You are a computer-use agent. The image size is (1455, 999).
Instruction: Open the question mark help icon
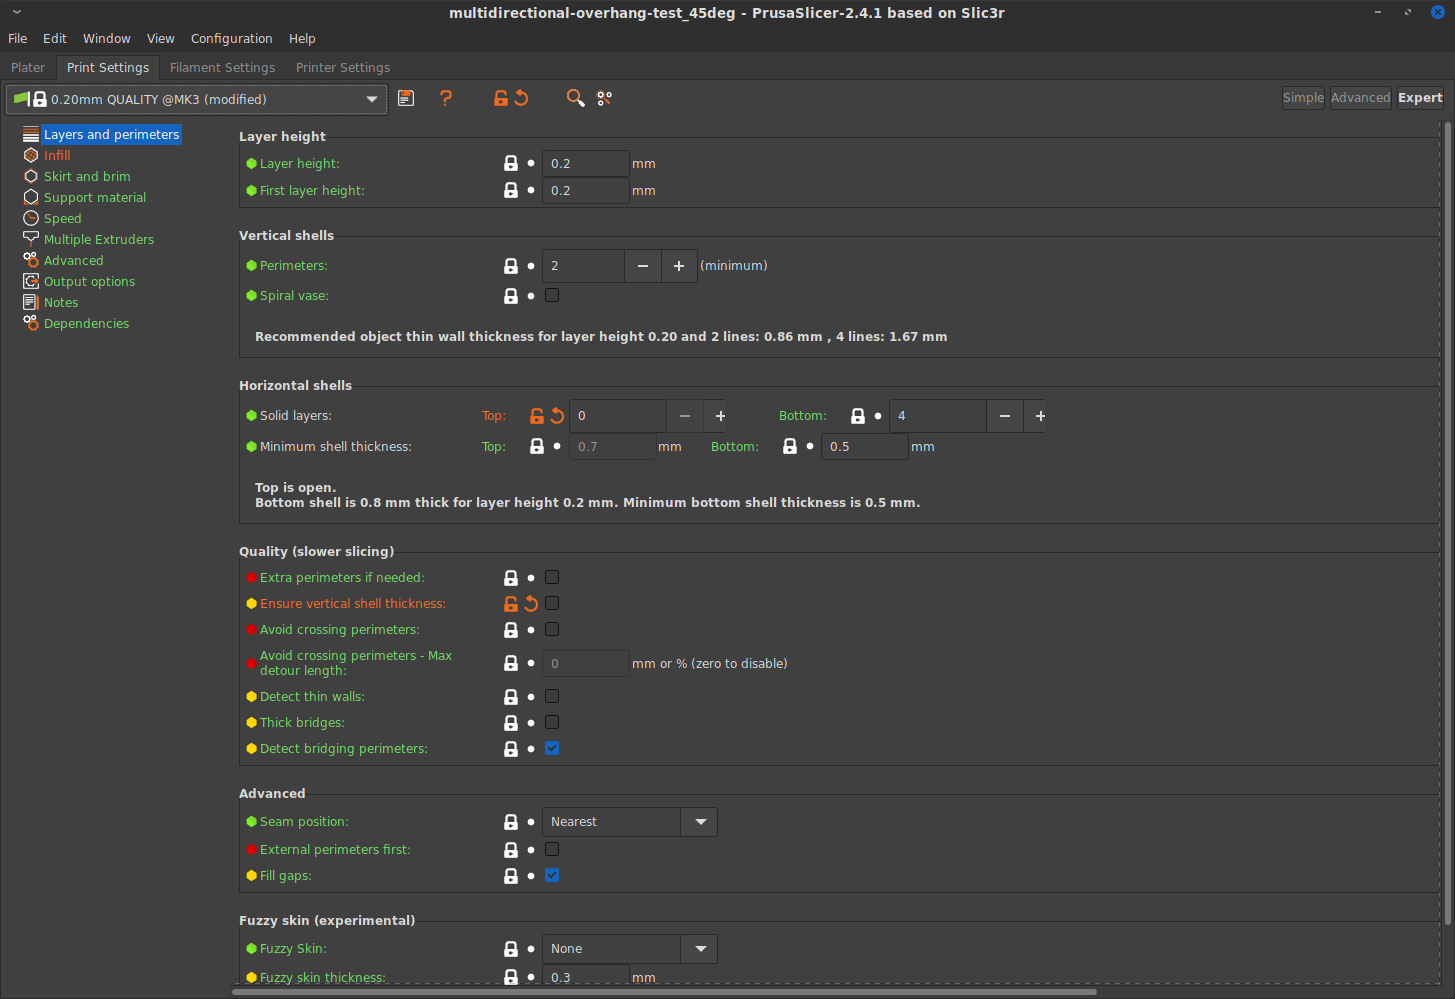446,98
